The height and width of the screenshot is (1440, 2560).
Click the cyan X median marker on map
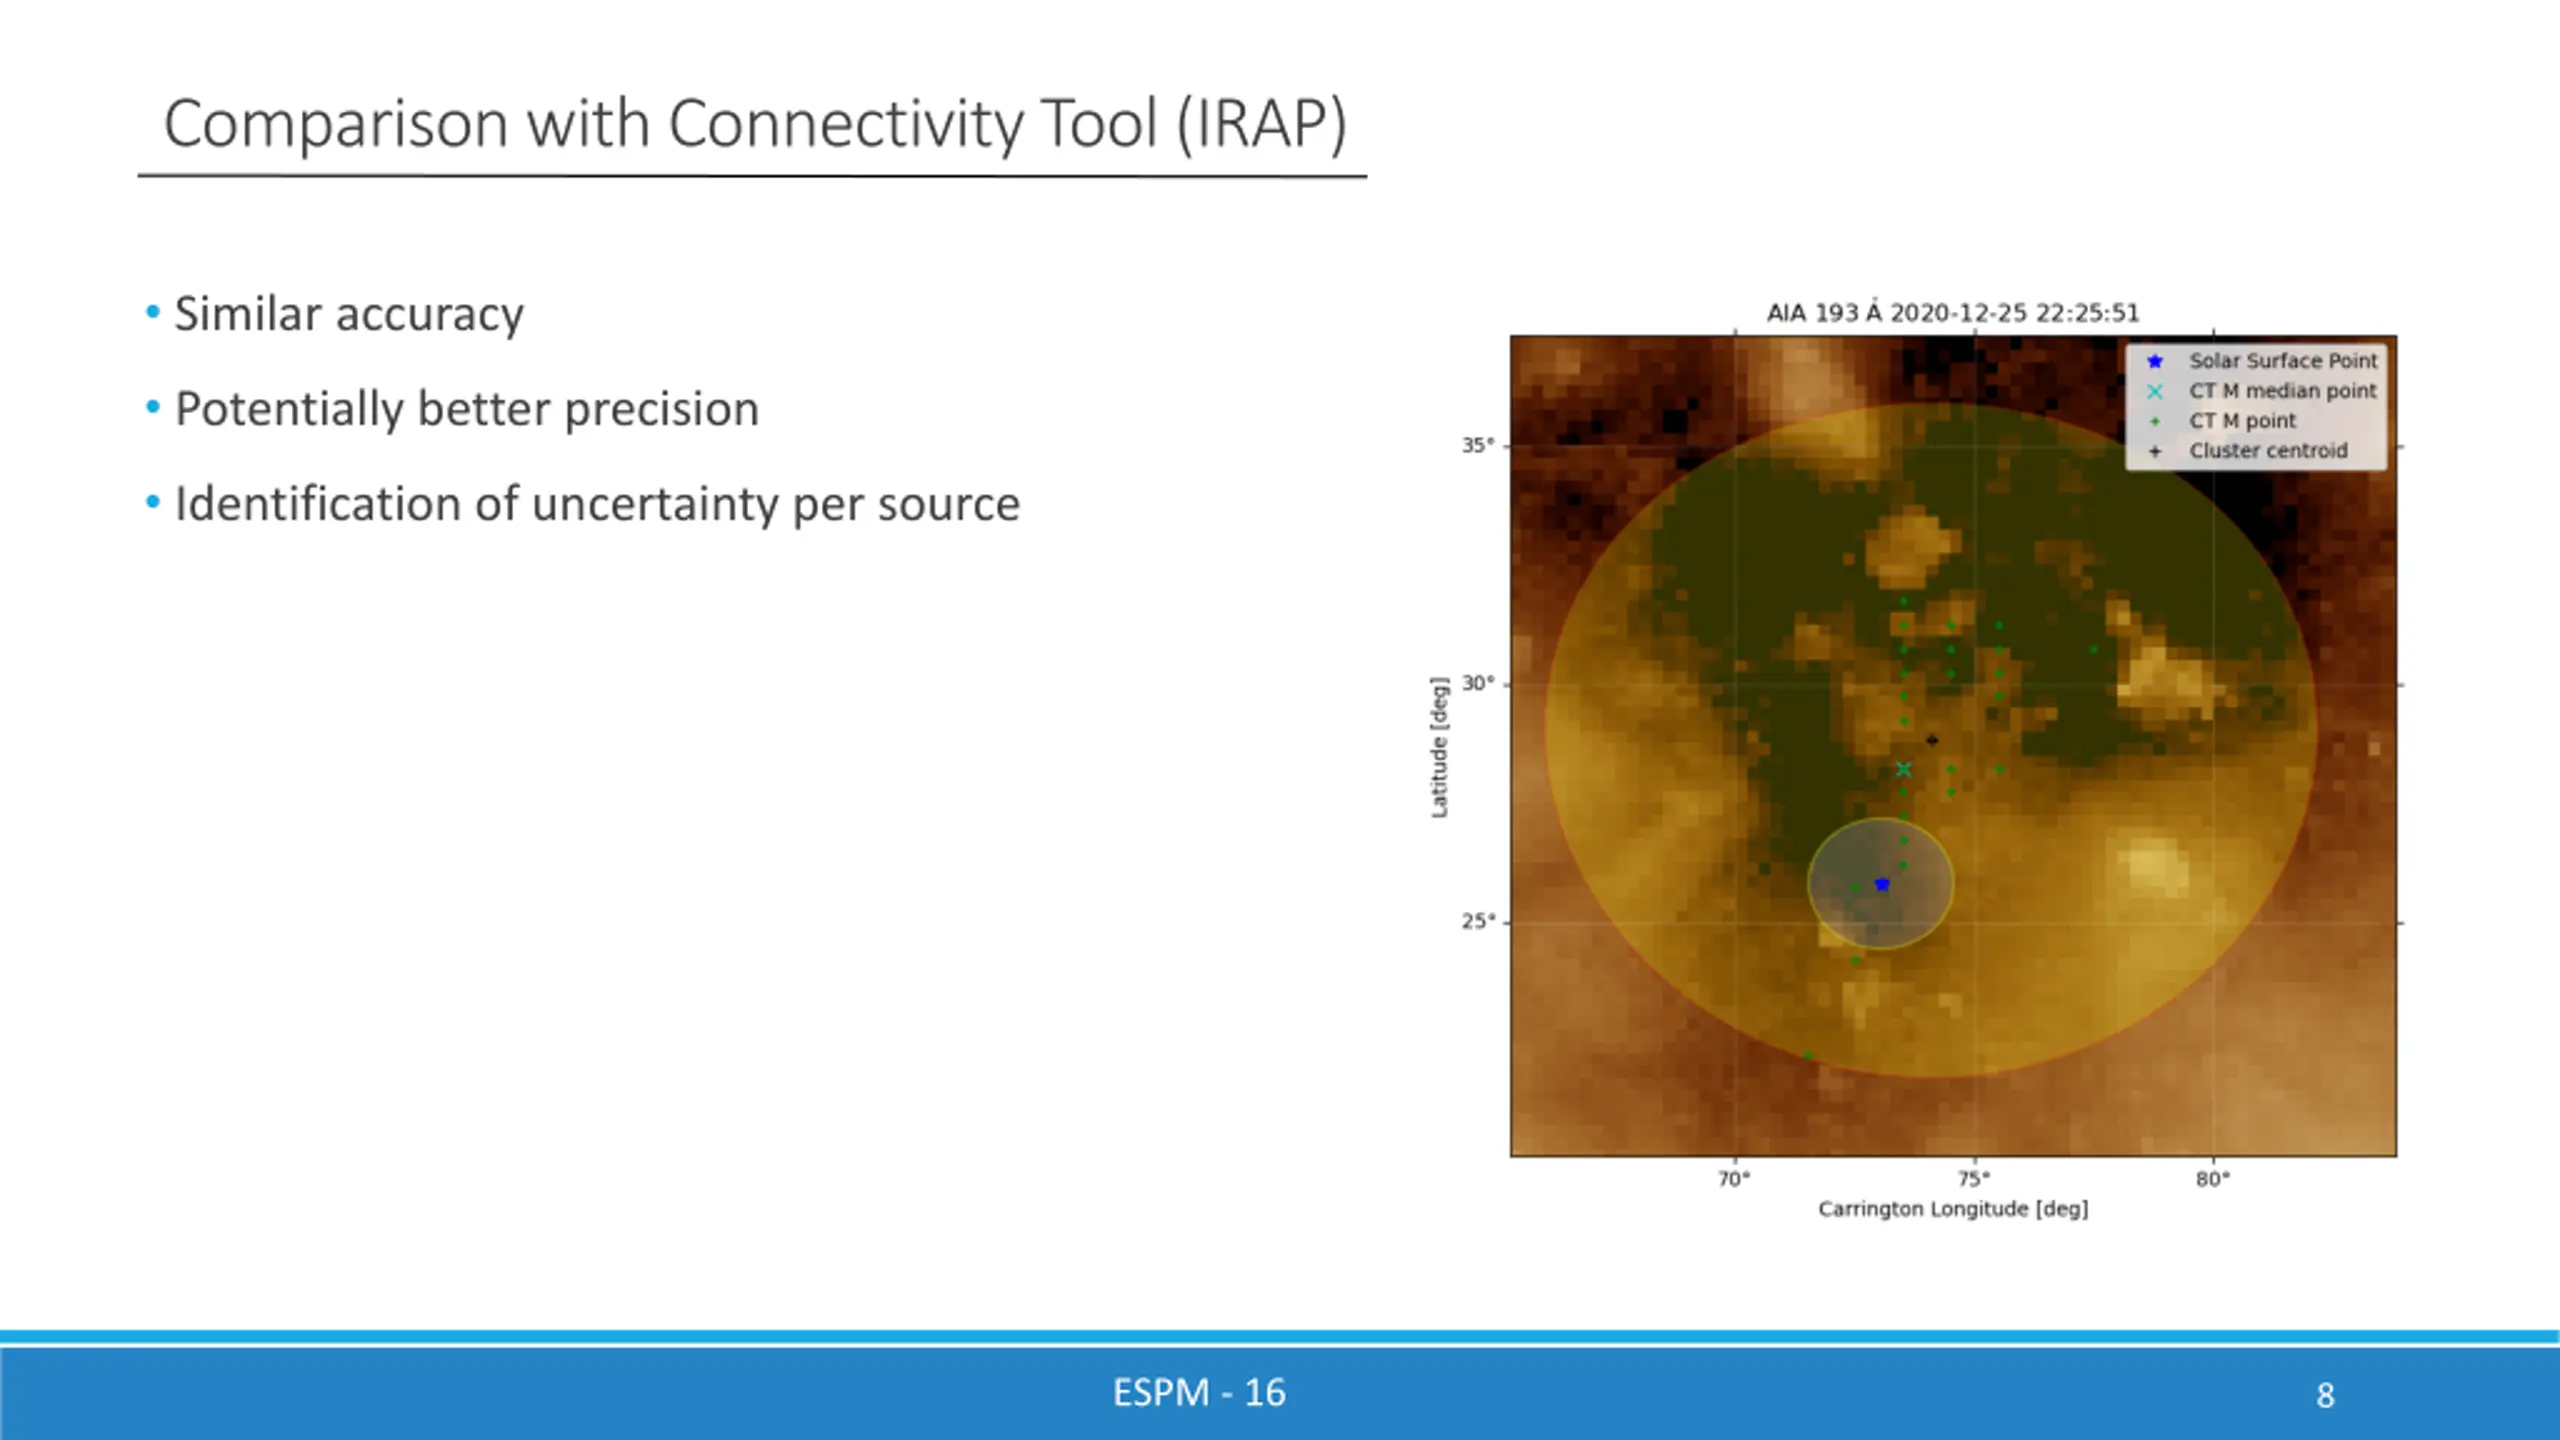pos(1904,769)
